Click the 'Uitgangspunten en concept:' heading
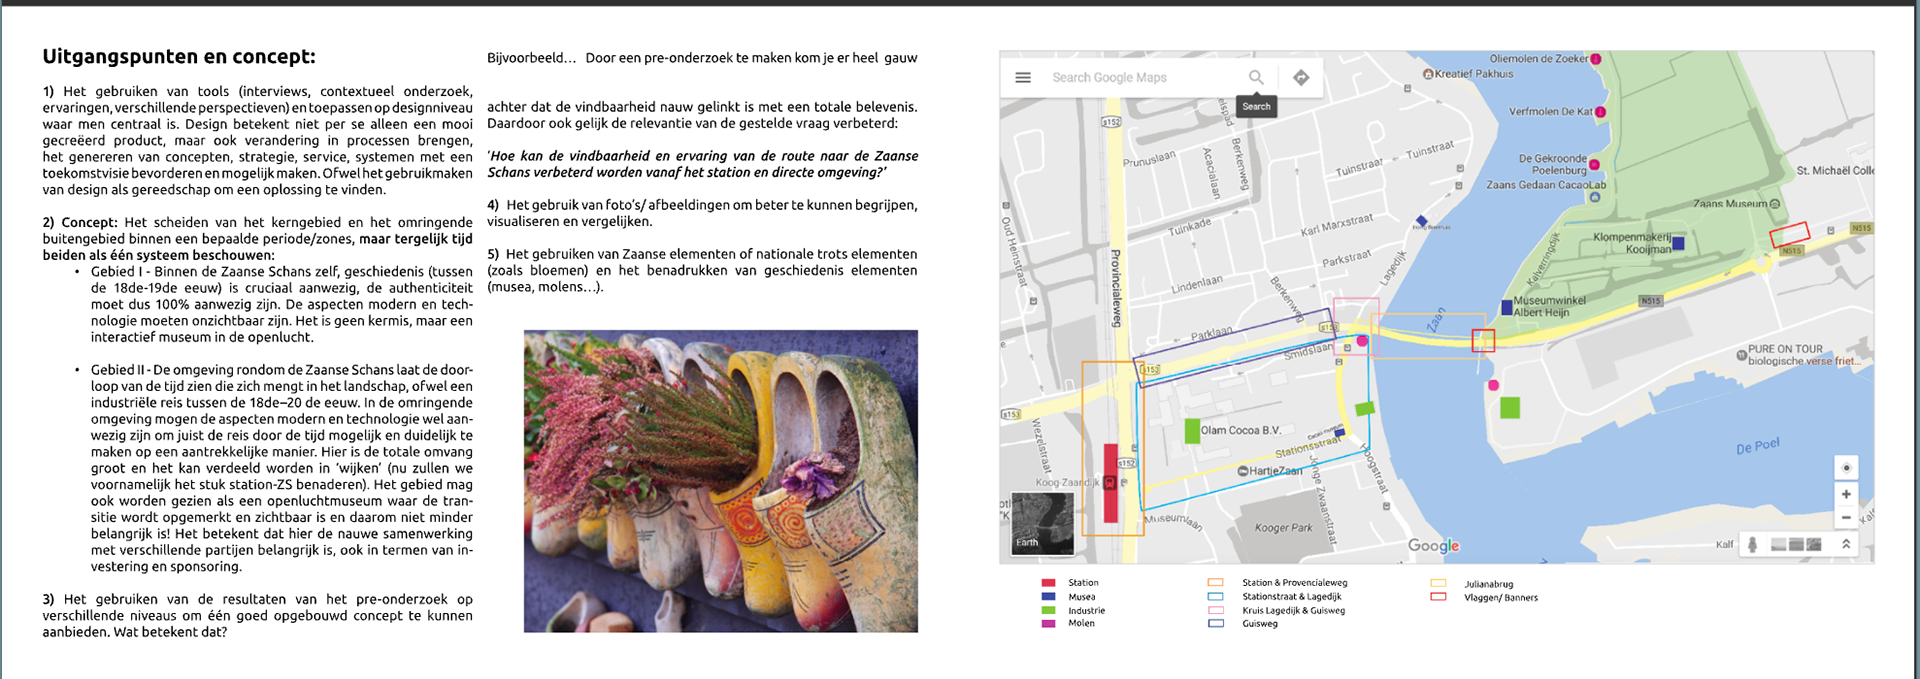The height and width of the screenshot is (679, 1920). pyautogui.click(x=179, y=57)
